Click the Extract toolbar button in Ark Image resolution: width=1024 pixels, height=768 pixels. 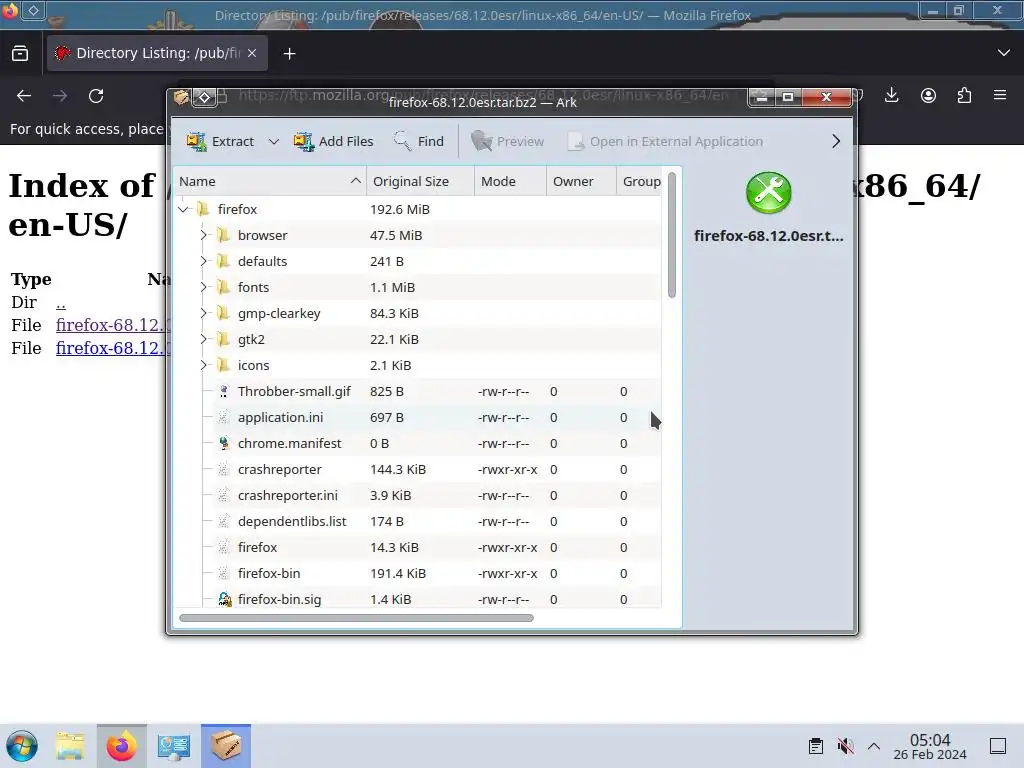coord(220,141)
